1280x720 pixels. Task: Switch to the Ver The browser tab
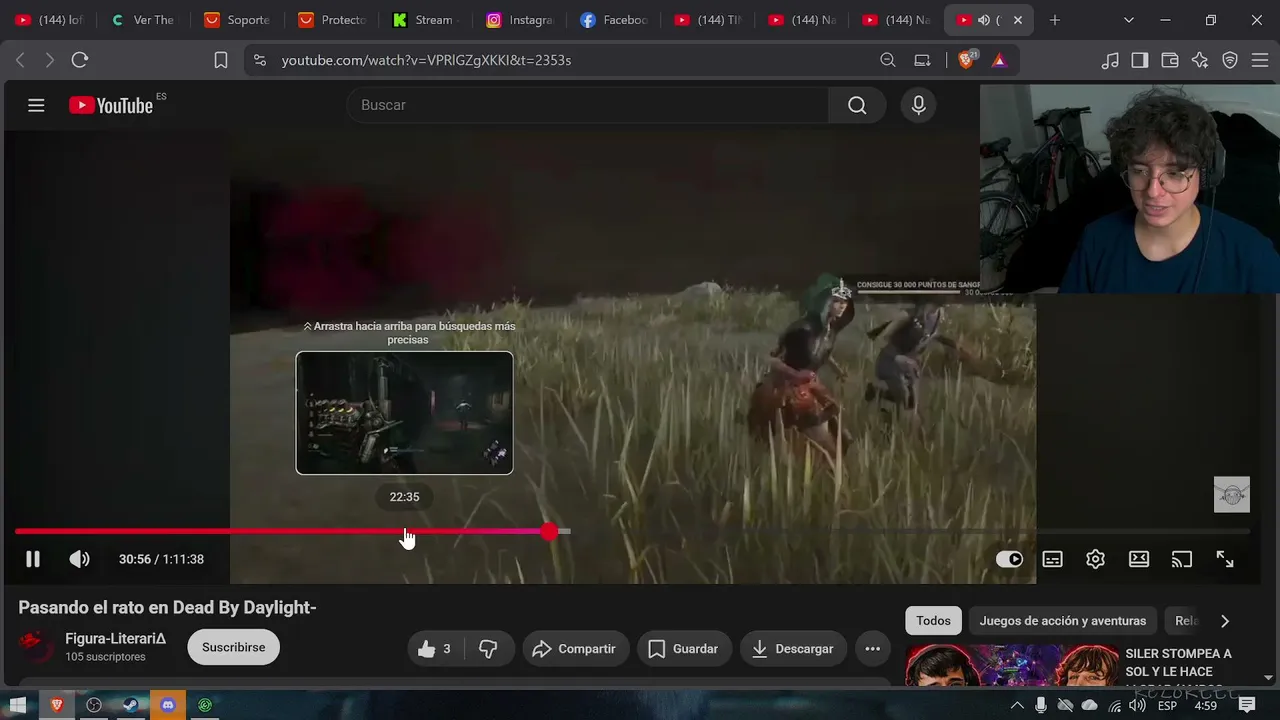point(142,20)
